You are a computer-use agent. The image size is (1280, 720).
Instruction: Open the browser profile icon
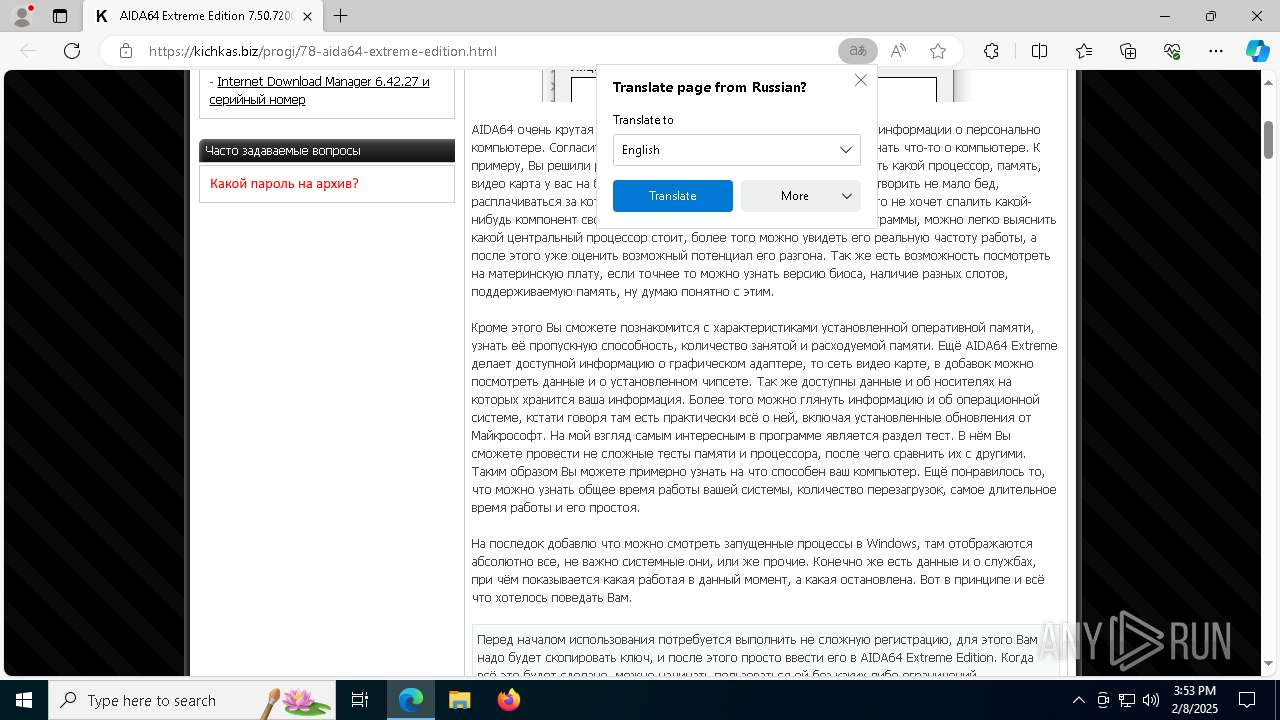pos(22,16)
